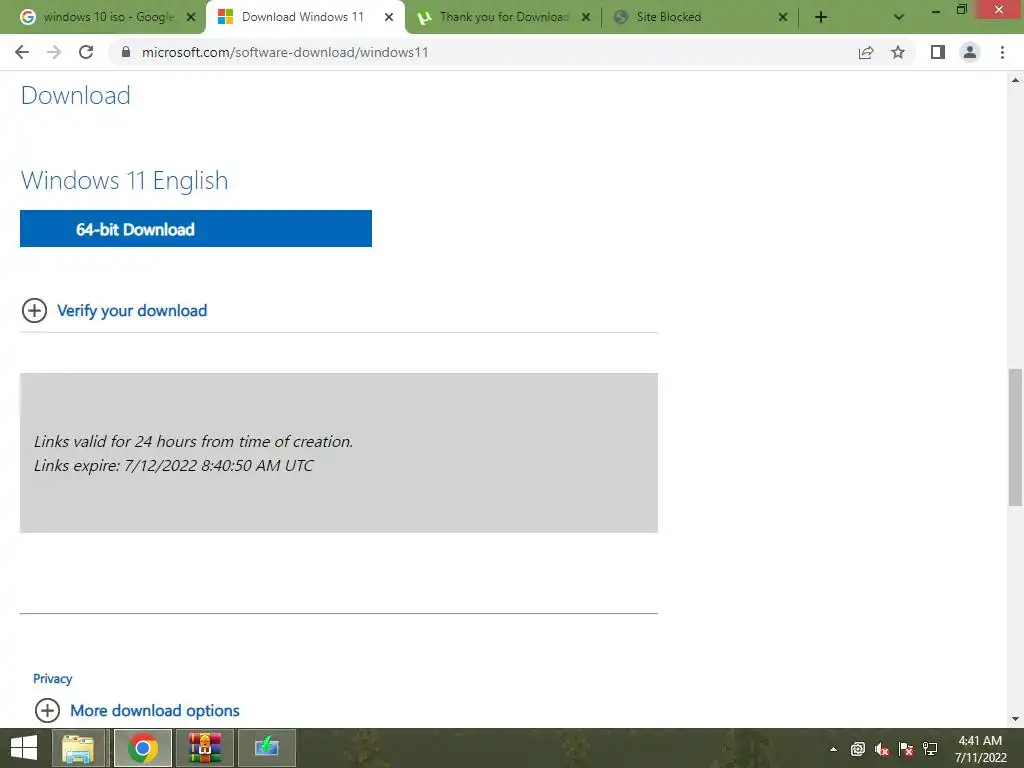Open WinRAR from the taskbar

coord(205,748)
